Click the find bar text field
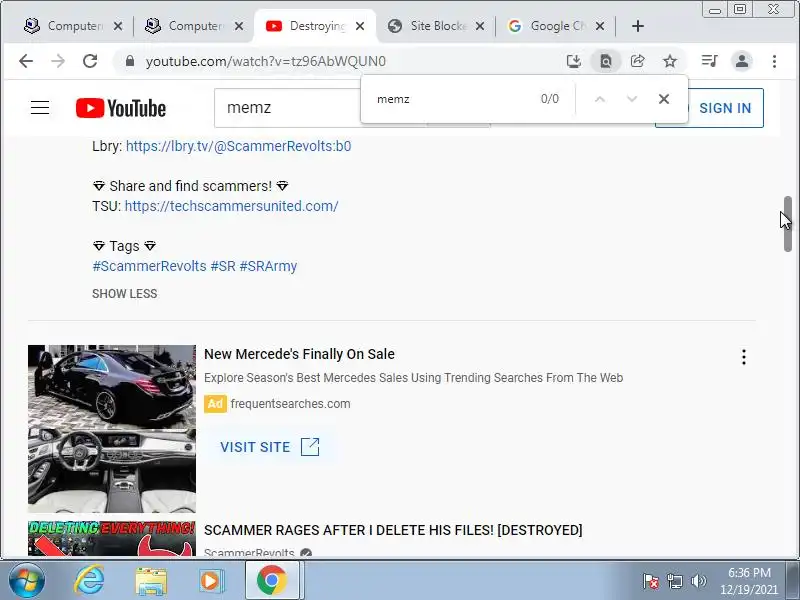Viewport: 800px width, 600px height. 452,99
